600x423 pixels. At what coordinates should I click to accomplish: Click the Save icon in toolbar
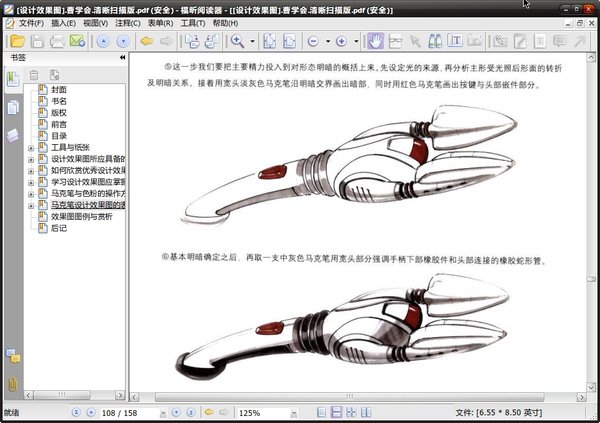pos(36,41)
